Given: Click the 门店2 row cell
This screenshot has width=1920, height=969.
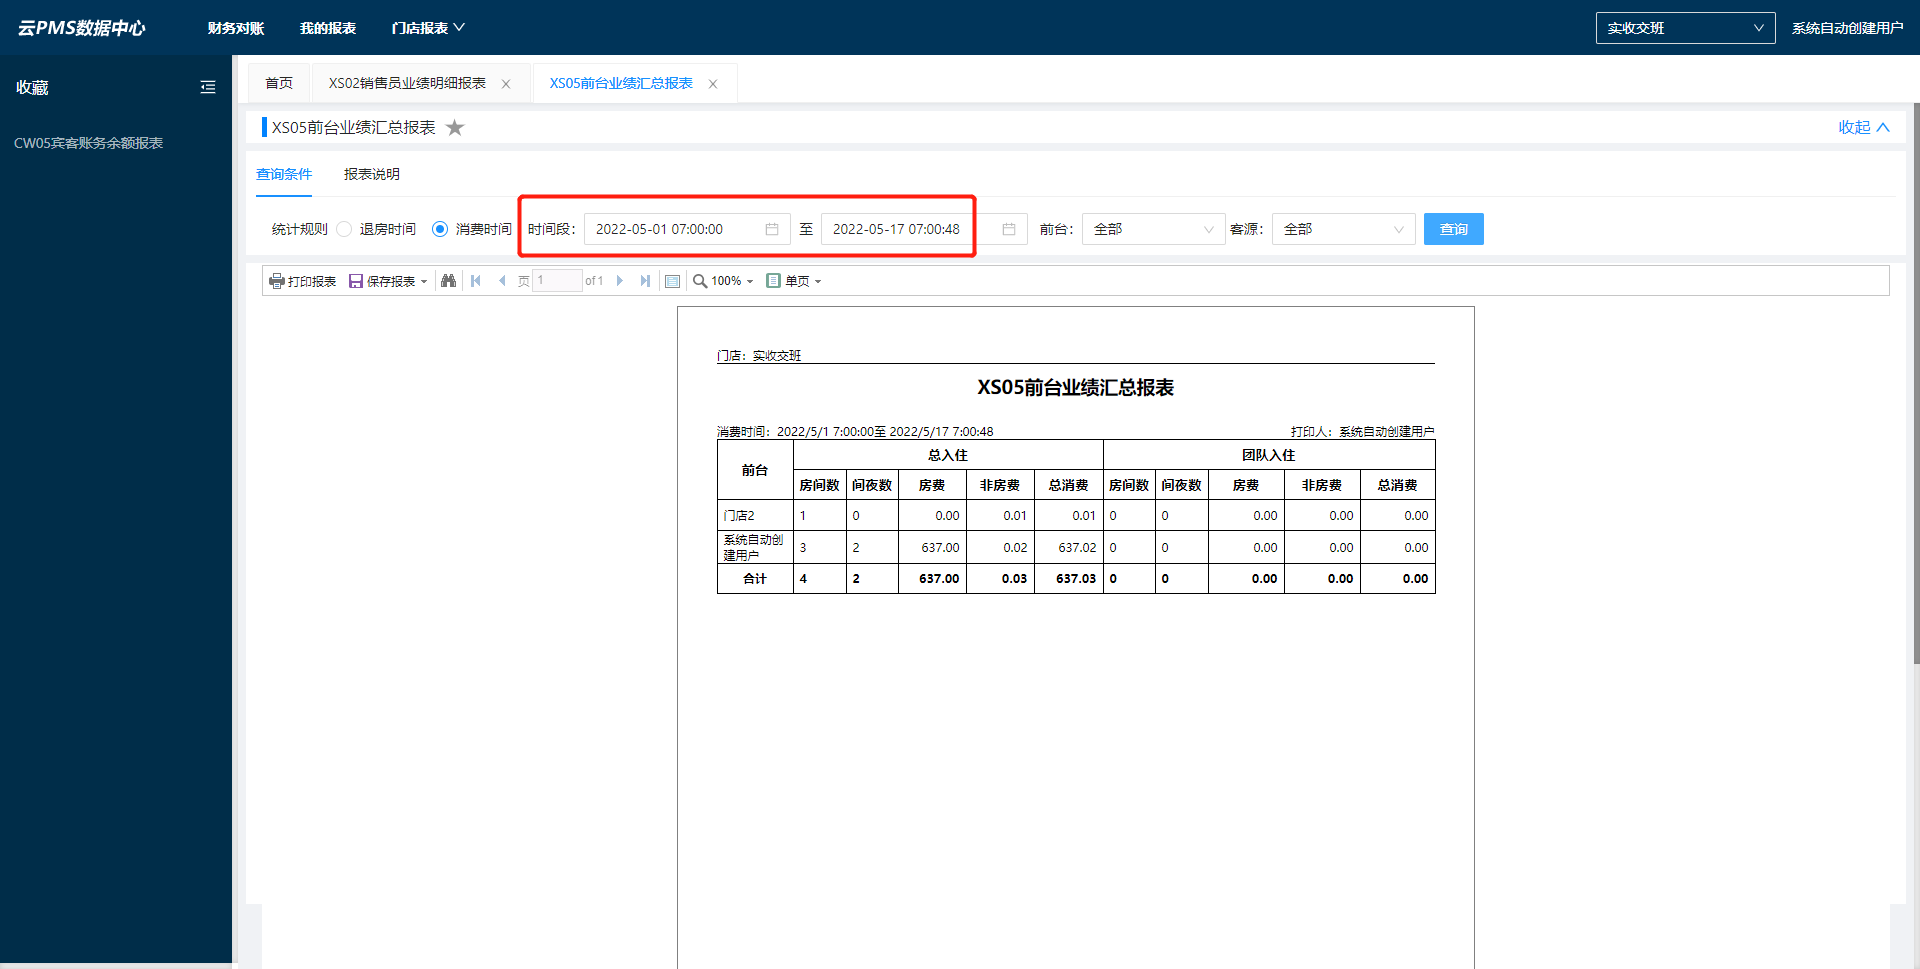Looking at the screenshot, I should click(755, 516).
